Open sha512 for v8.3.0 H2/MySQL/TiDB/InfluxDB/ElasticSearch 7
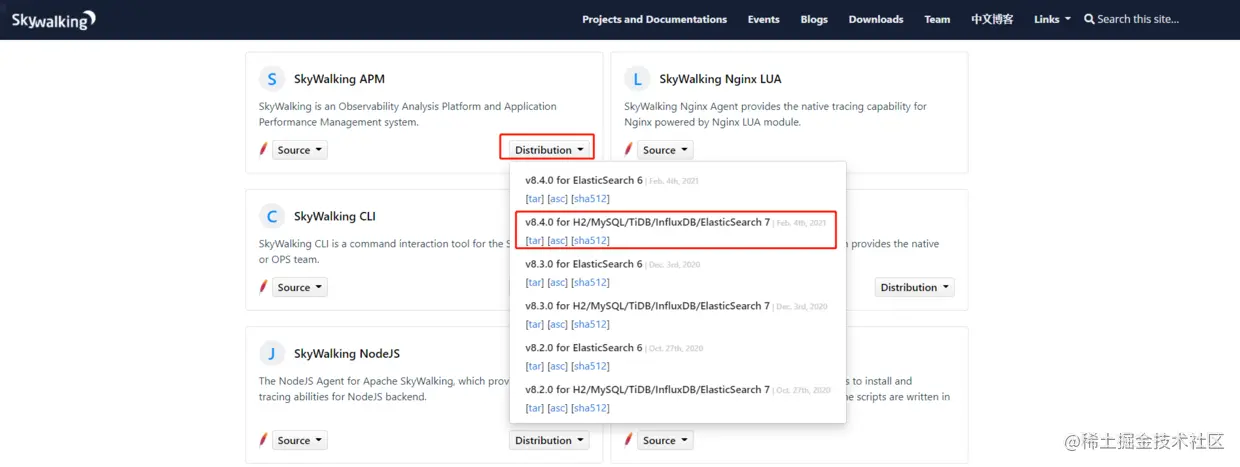Screen dimensions: 1240x467 [x=590, y=325]
